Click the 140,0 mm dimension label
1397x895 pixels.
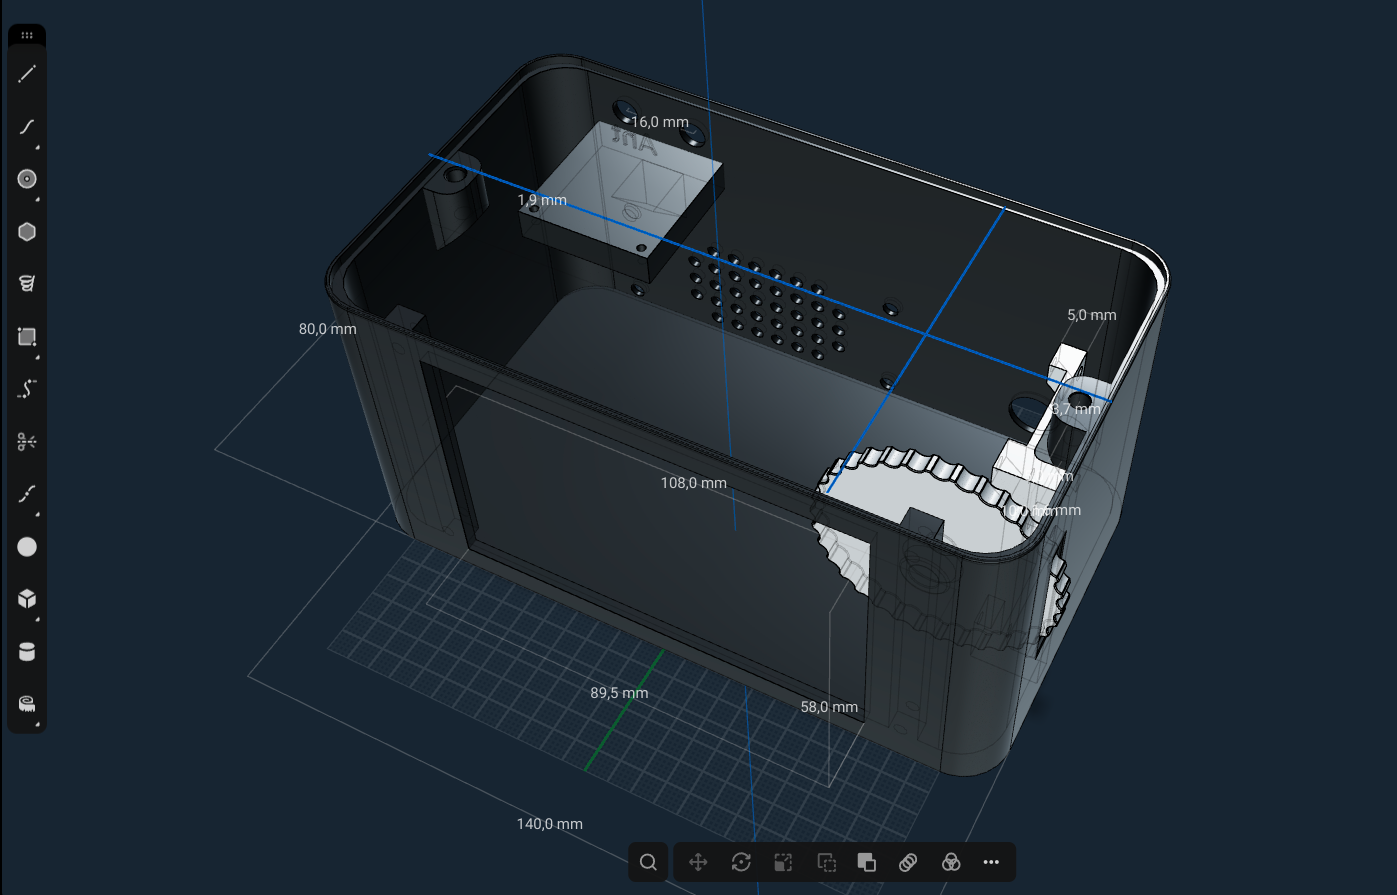(549, 824)
